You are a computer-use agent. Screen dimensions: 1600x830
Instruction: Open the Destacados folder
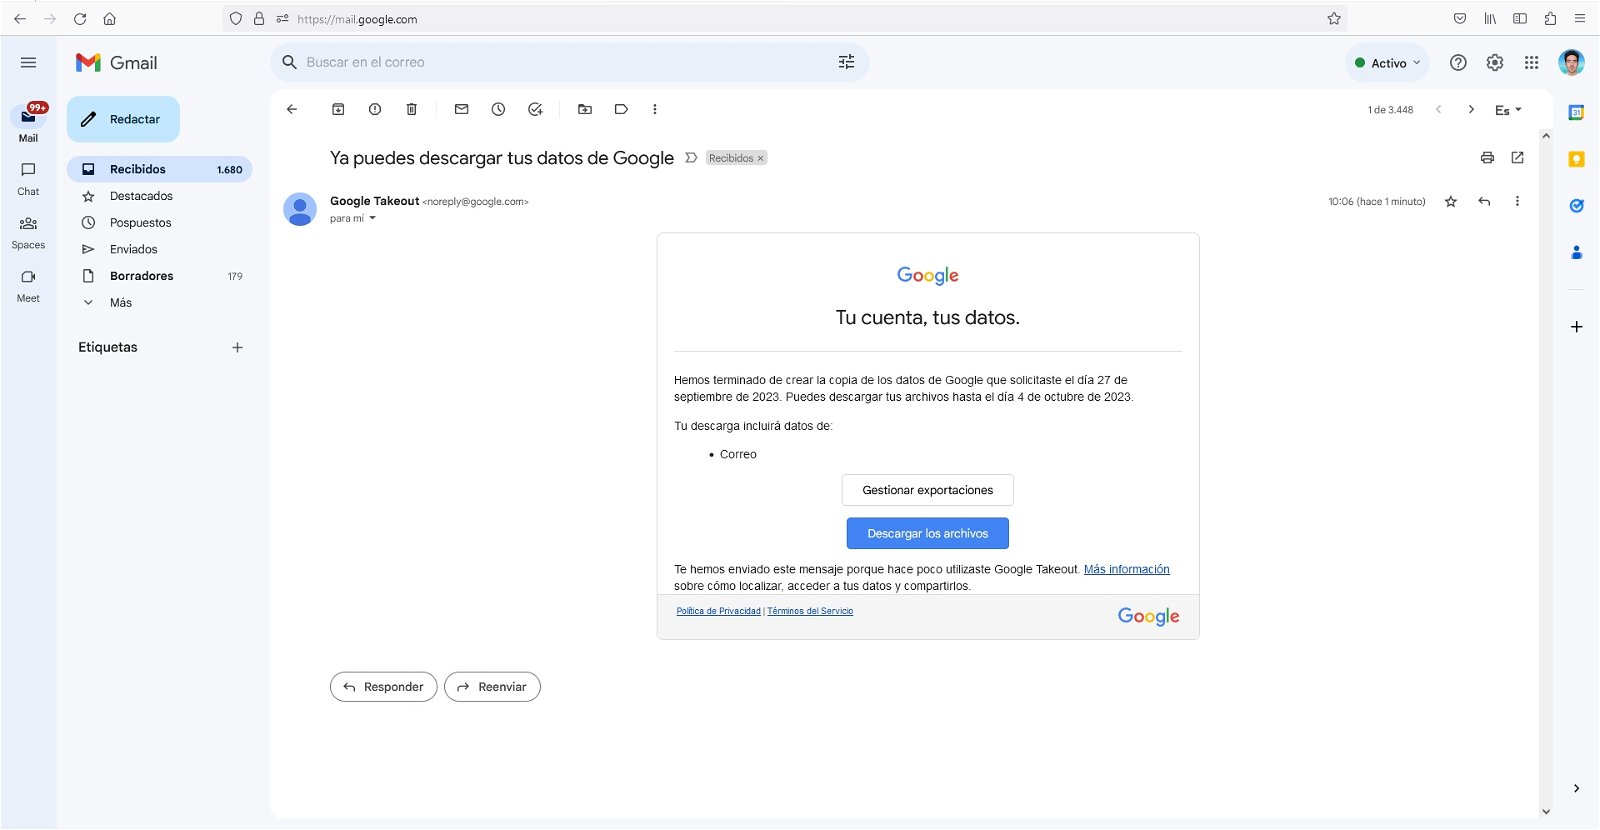click(160, 196)
